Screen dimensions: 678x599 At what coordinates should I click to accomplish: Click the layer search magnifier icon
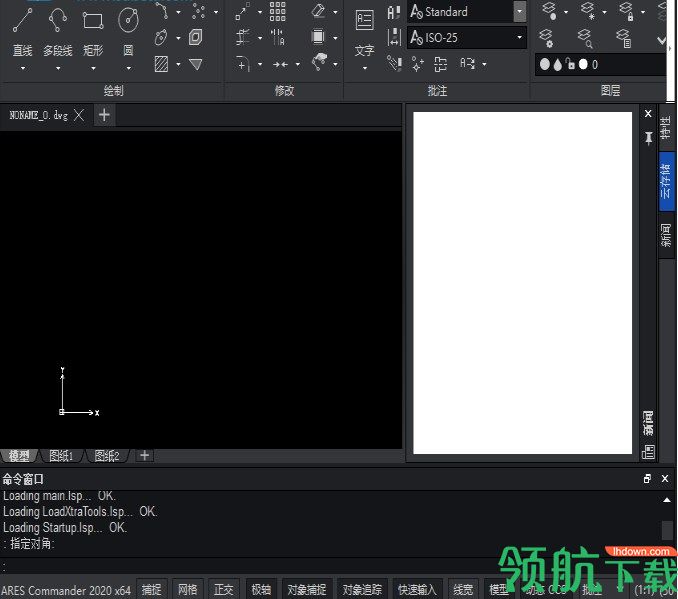tap(585, 38)
